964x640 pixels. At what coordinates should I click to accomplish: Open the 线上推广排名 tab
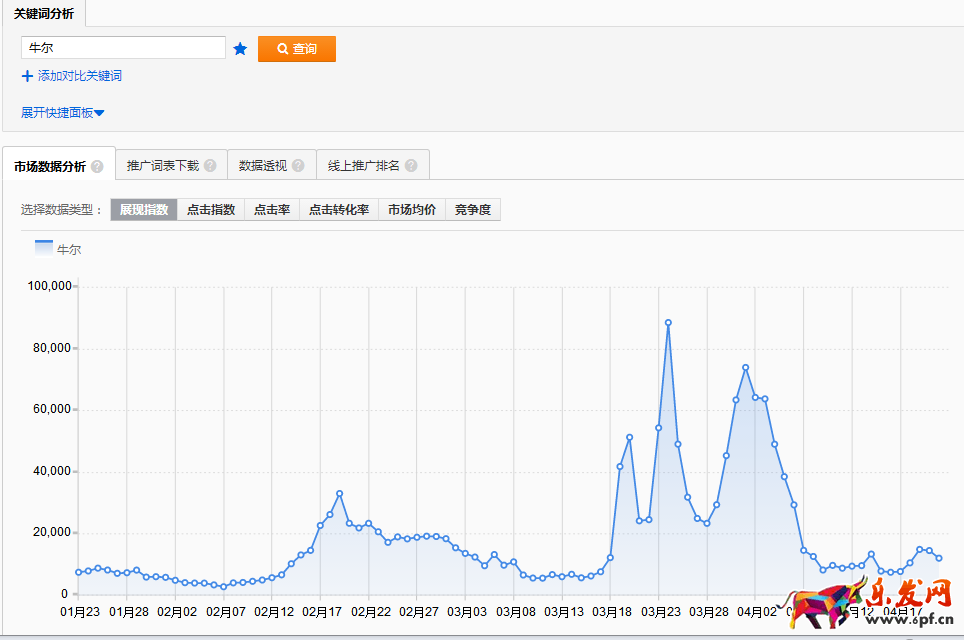click(364, 166)
